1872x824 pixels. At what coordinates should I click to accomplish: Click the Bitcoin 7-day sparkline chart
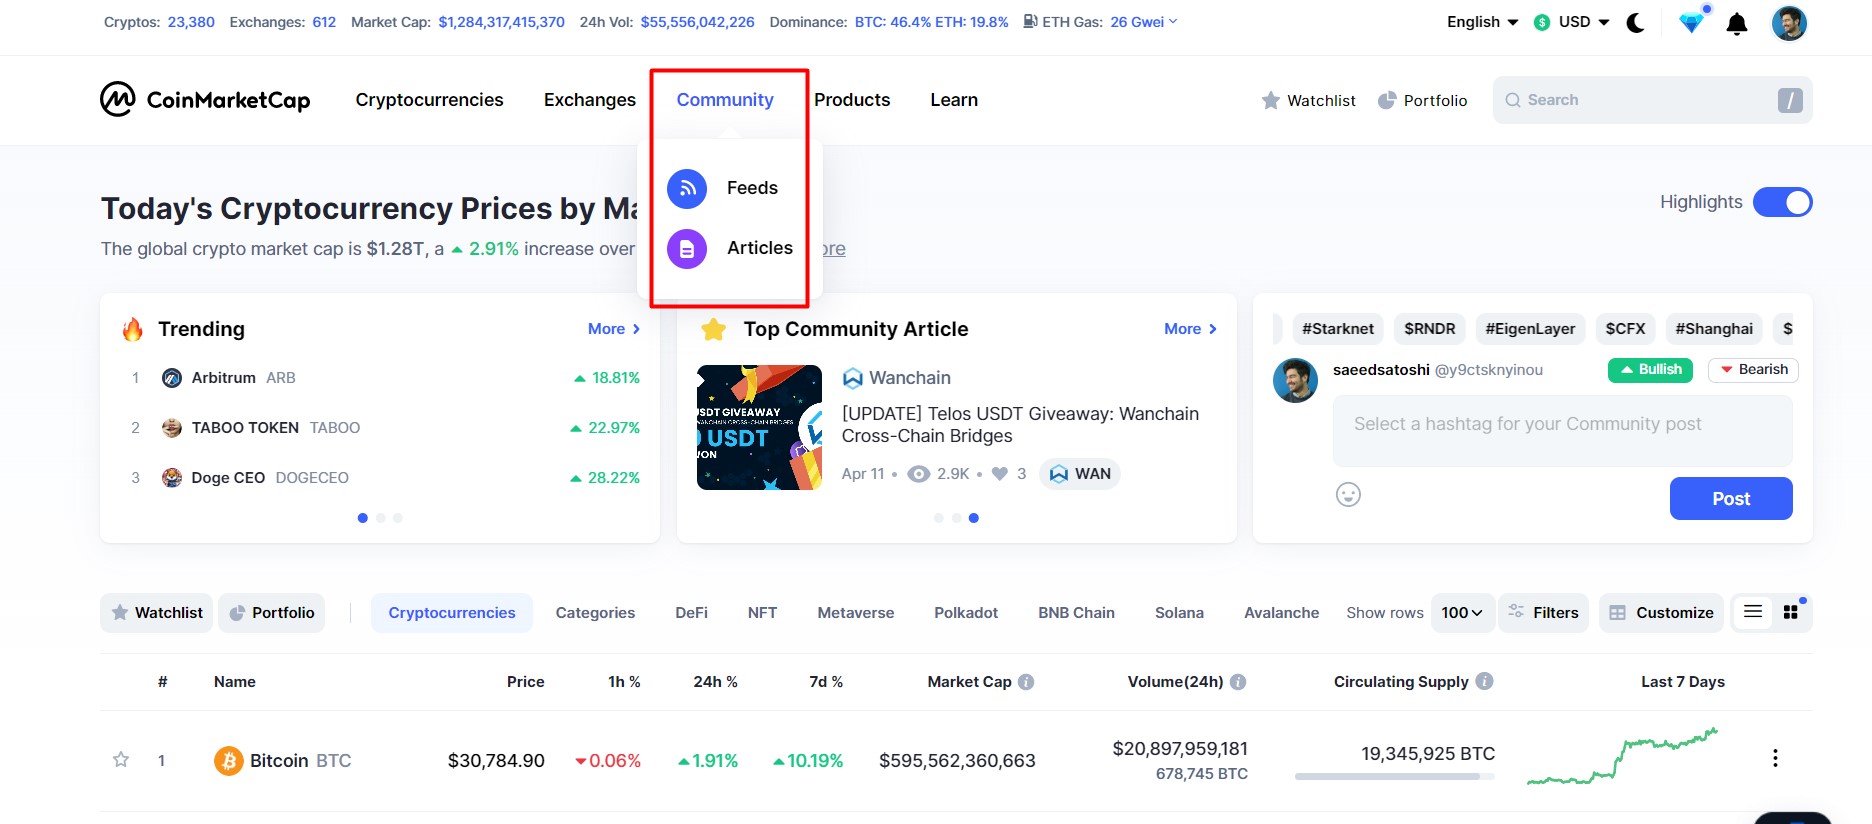click(1623, 756)
